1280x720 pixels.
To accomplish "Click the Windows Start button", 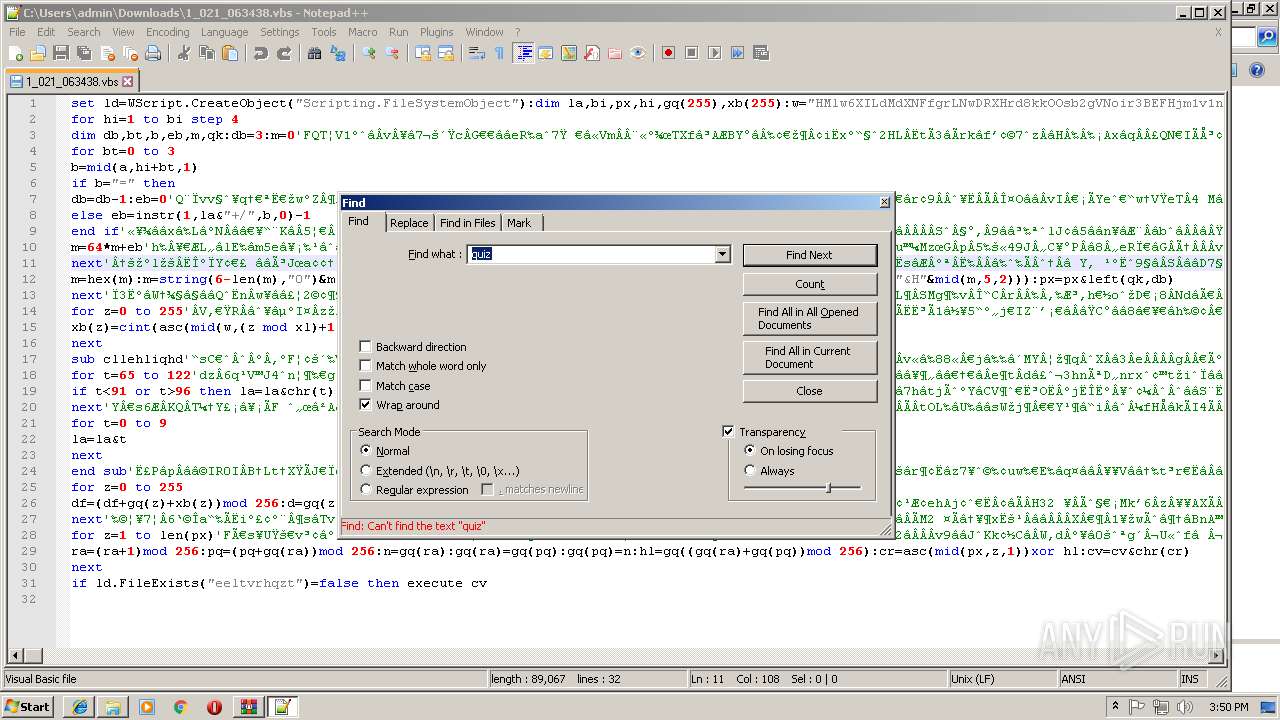I will (28, 706).
